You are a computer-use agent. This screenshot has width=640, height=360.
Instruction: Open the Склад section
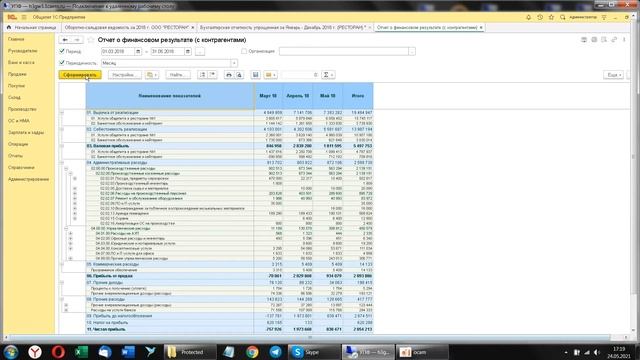pos(14,98)
